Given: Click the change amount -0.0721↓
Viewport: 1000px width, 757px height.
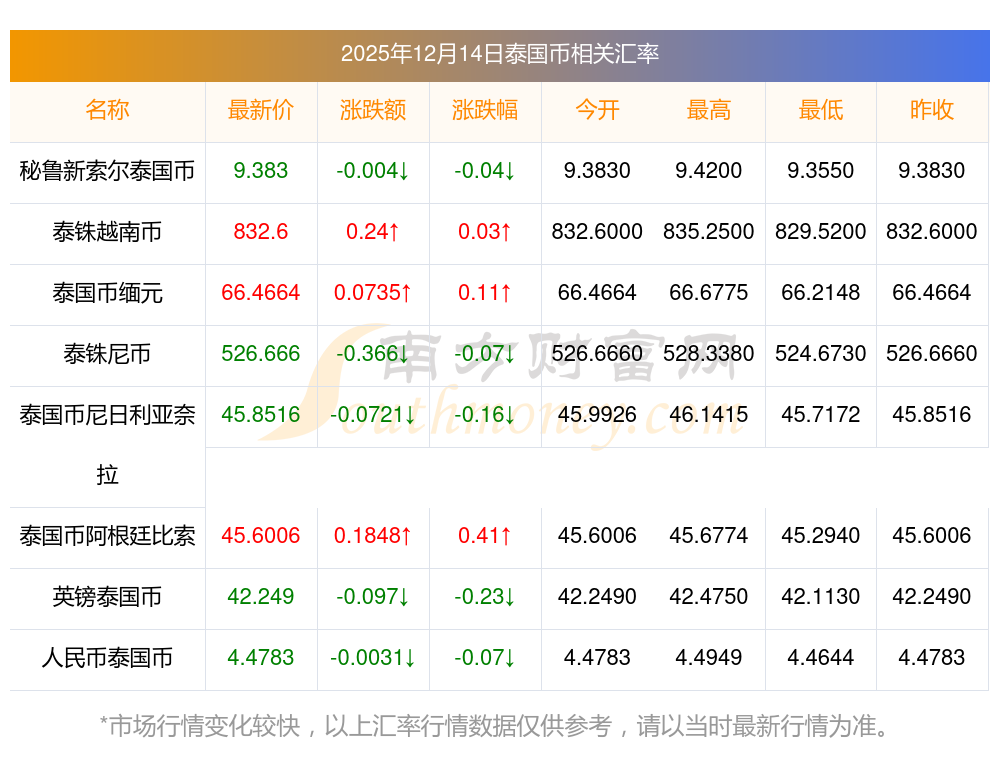Looking at the screenshot, I should tap(373, 414).
